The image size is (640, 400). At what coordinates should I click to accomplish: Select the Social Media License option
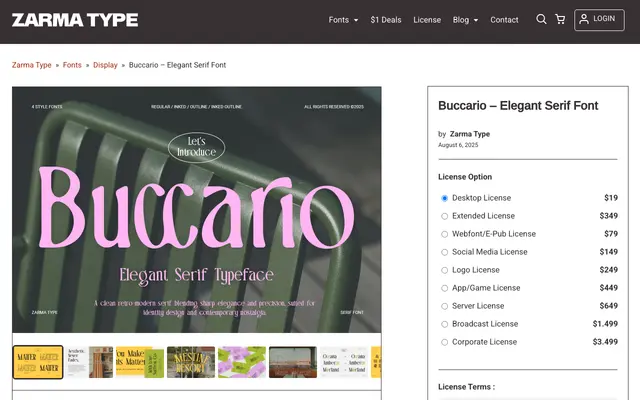(444, 252)
